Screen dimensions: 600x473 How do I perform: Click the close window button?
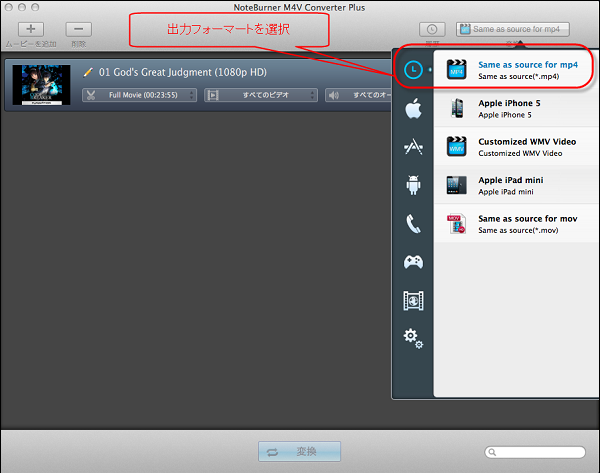tap(9, 7)
